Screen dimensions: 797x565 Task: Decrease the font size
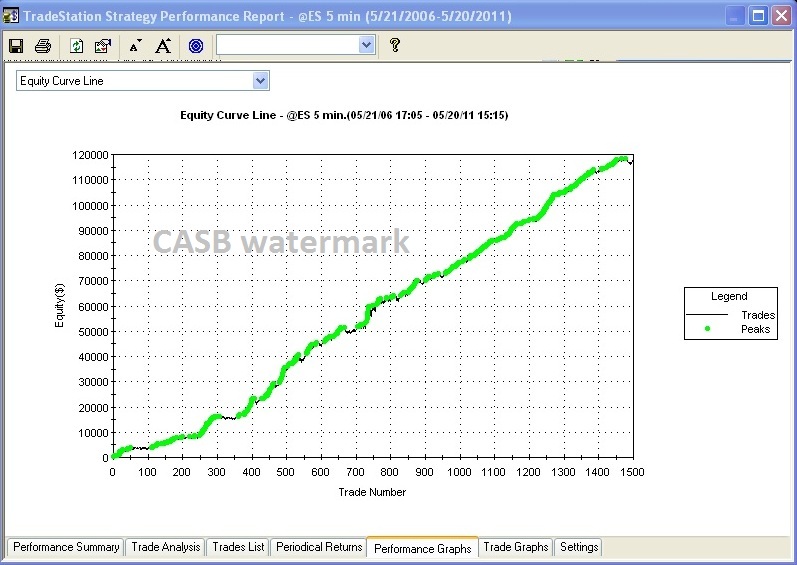pyautogui.click(x=135, y=46)
